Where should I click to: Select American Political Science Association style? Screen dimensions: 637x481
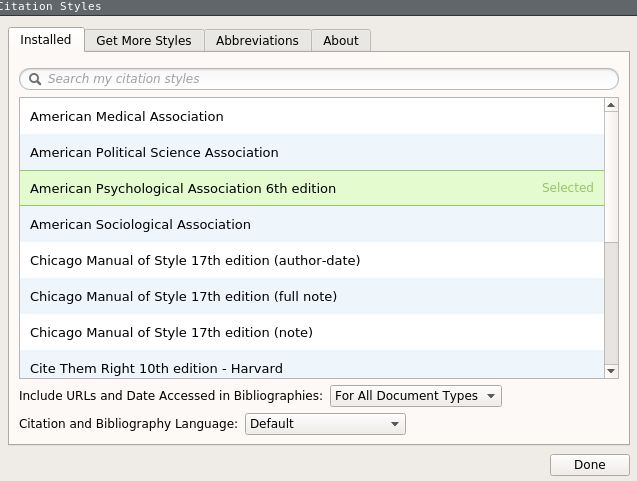[x=312, y=152]
